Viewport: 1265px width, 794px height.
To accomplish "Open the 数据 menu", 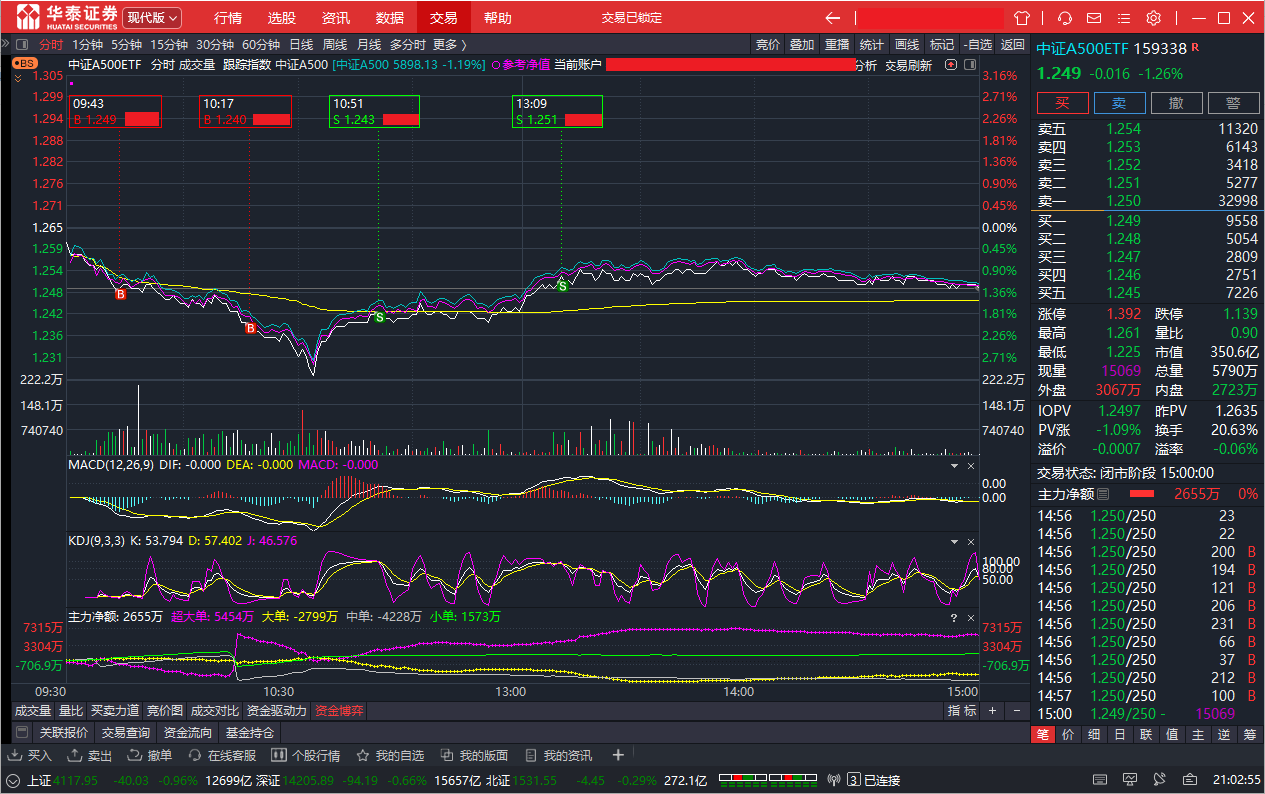I will 390,18.
